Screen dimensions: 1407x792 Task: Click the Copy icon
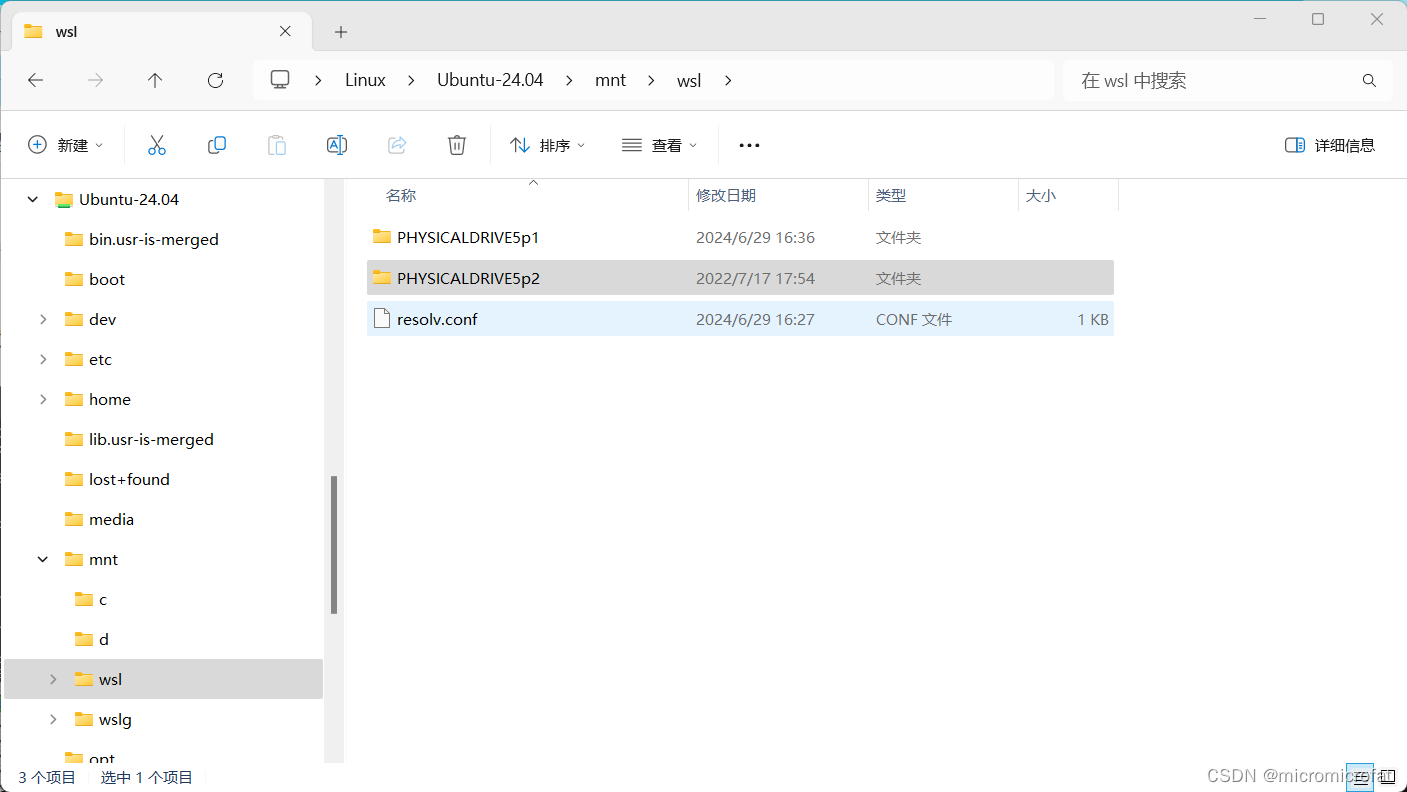click(x=217, y=144)
